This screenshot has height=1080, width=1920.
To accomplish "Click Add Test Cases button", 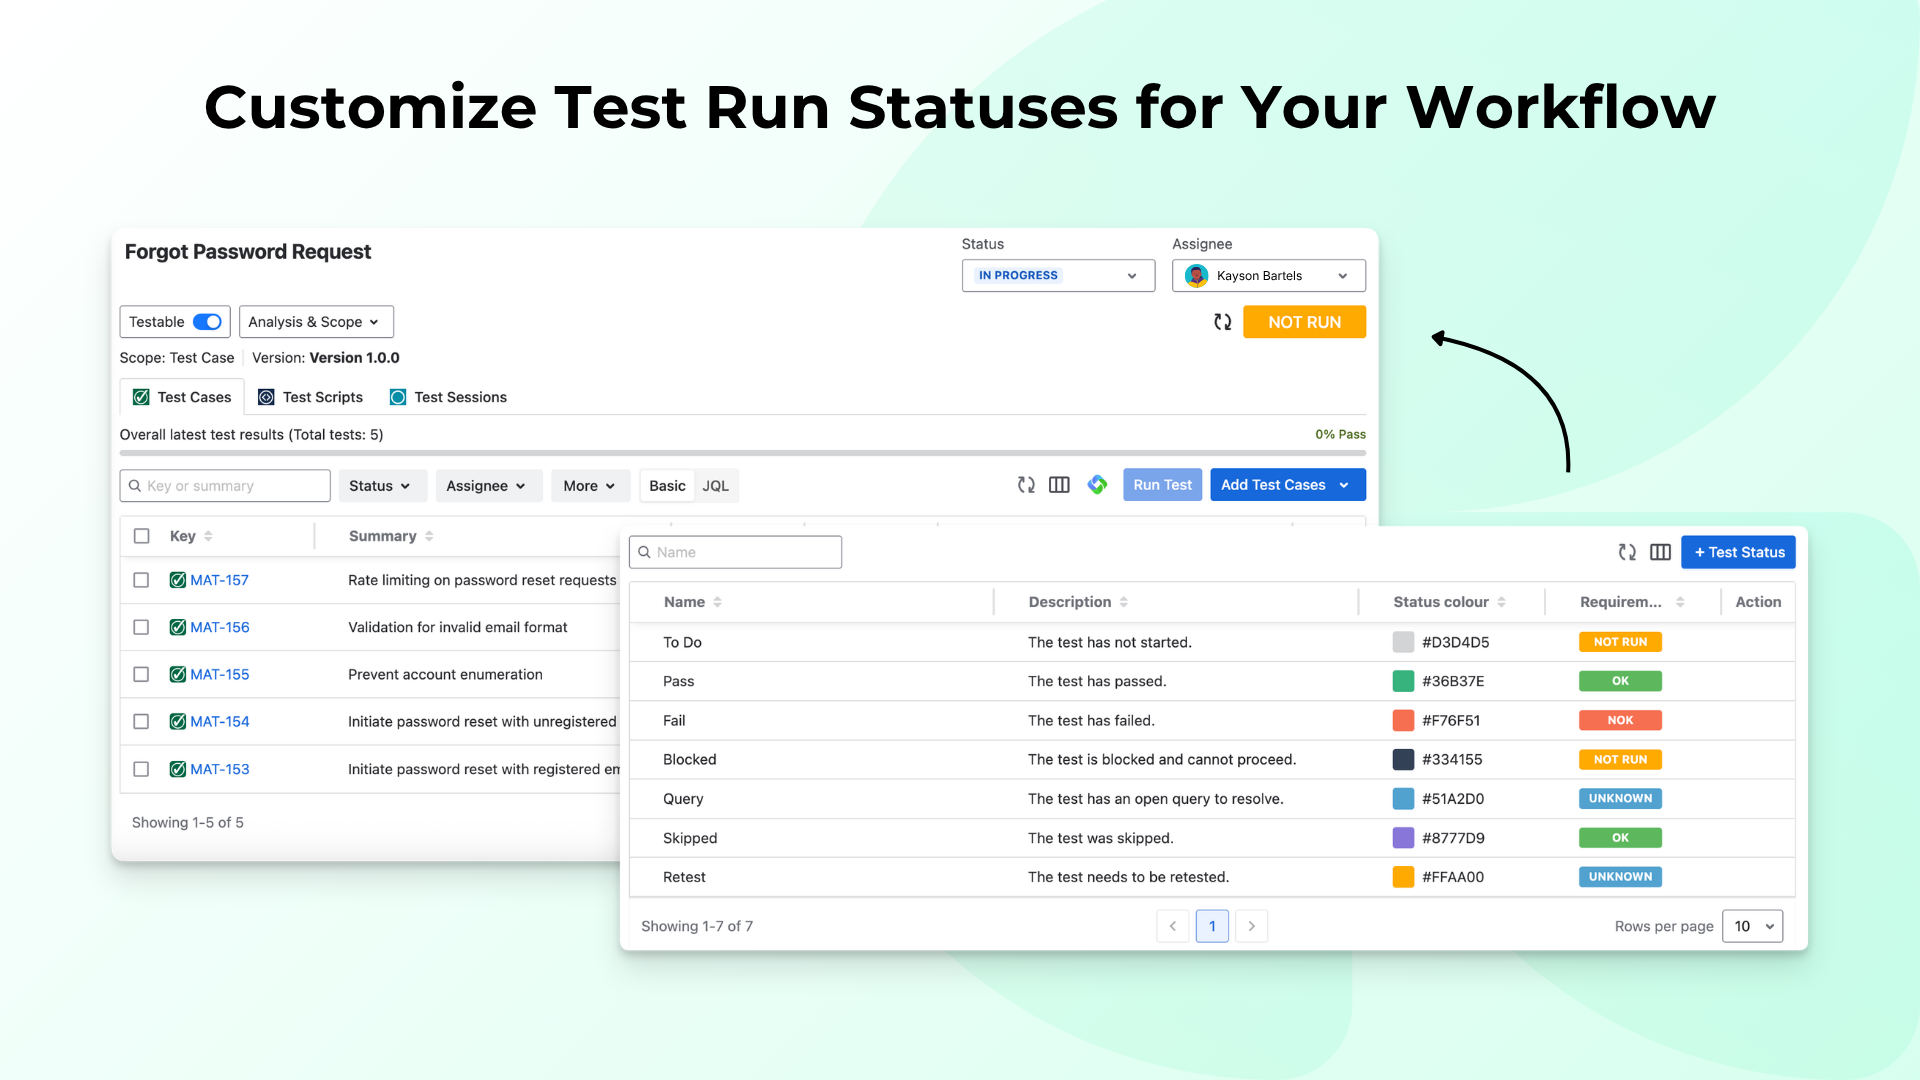I will pos(1287,485).
